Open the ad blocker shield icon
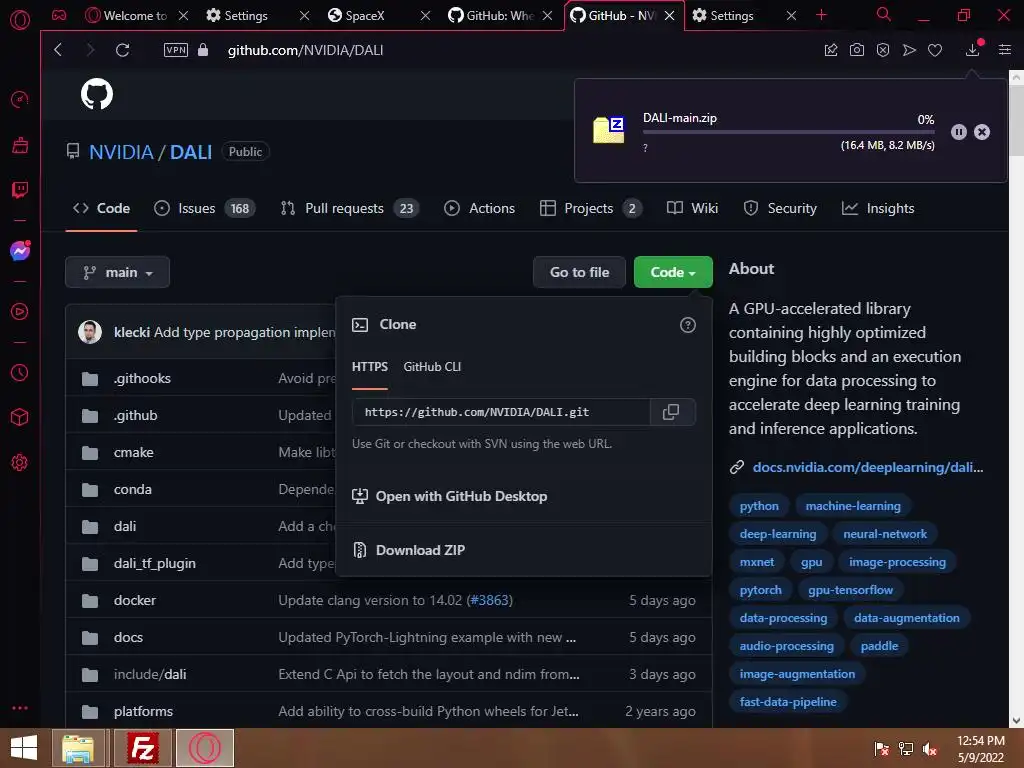Image resolution: width=1024 pixels, height=768 pixels. click(882, 50)
